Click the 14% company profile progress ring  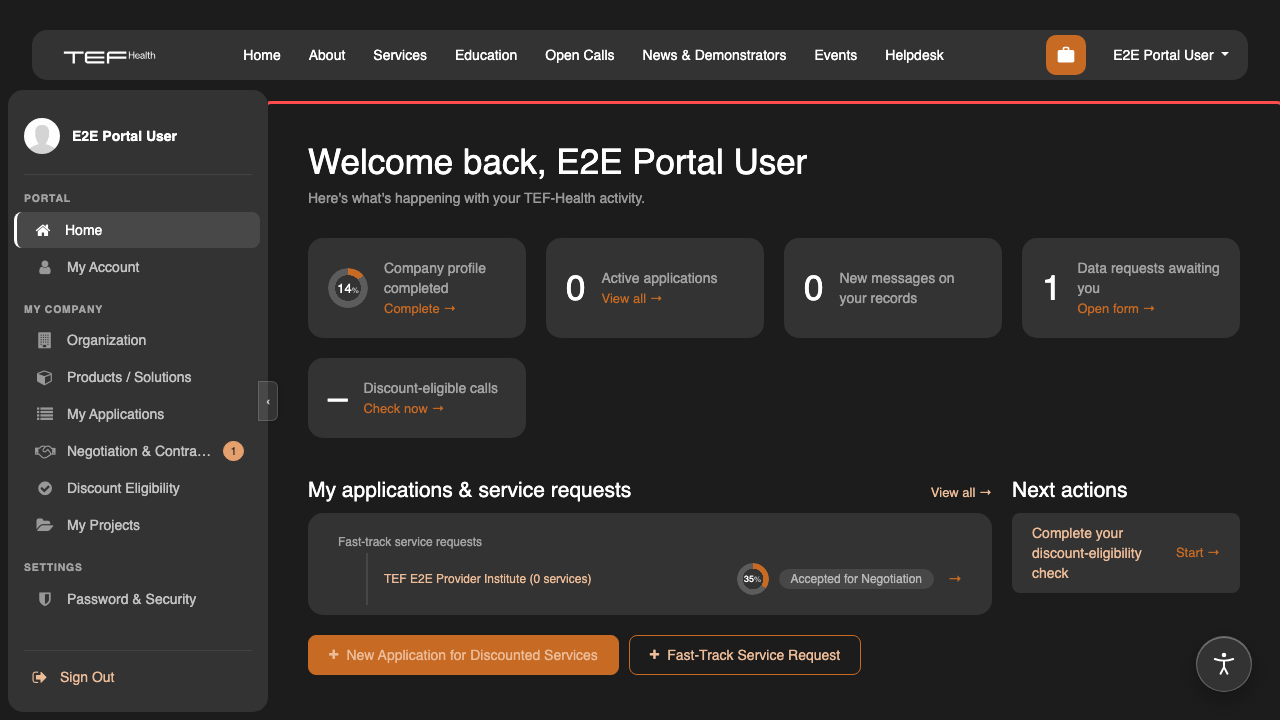coord(348,288)
